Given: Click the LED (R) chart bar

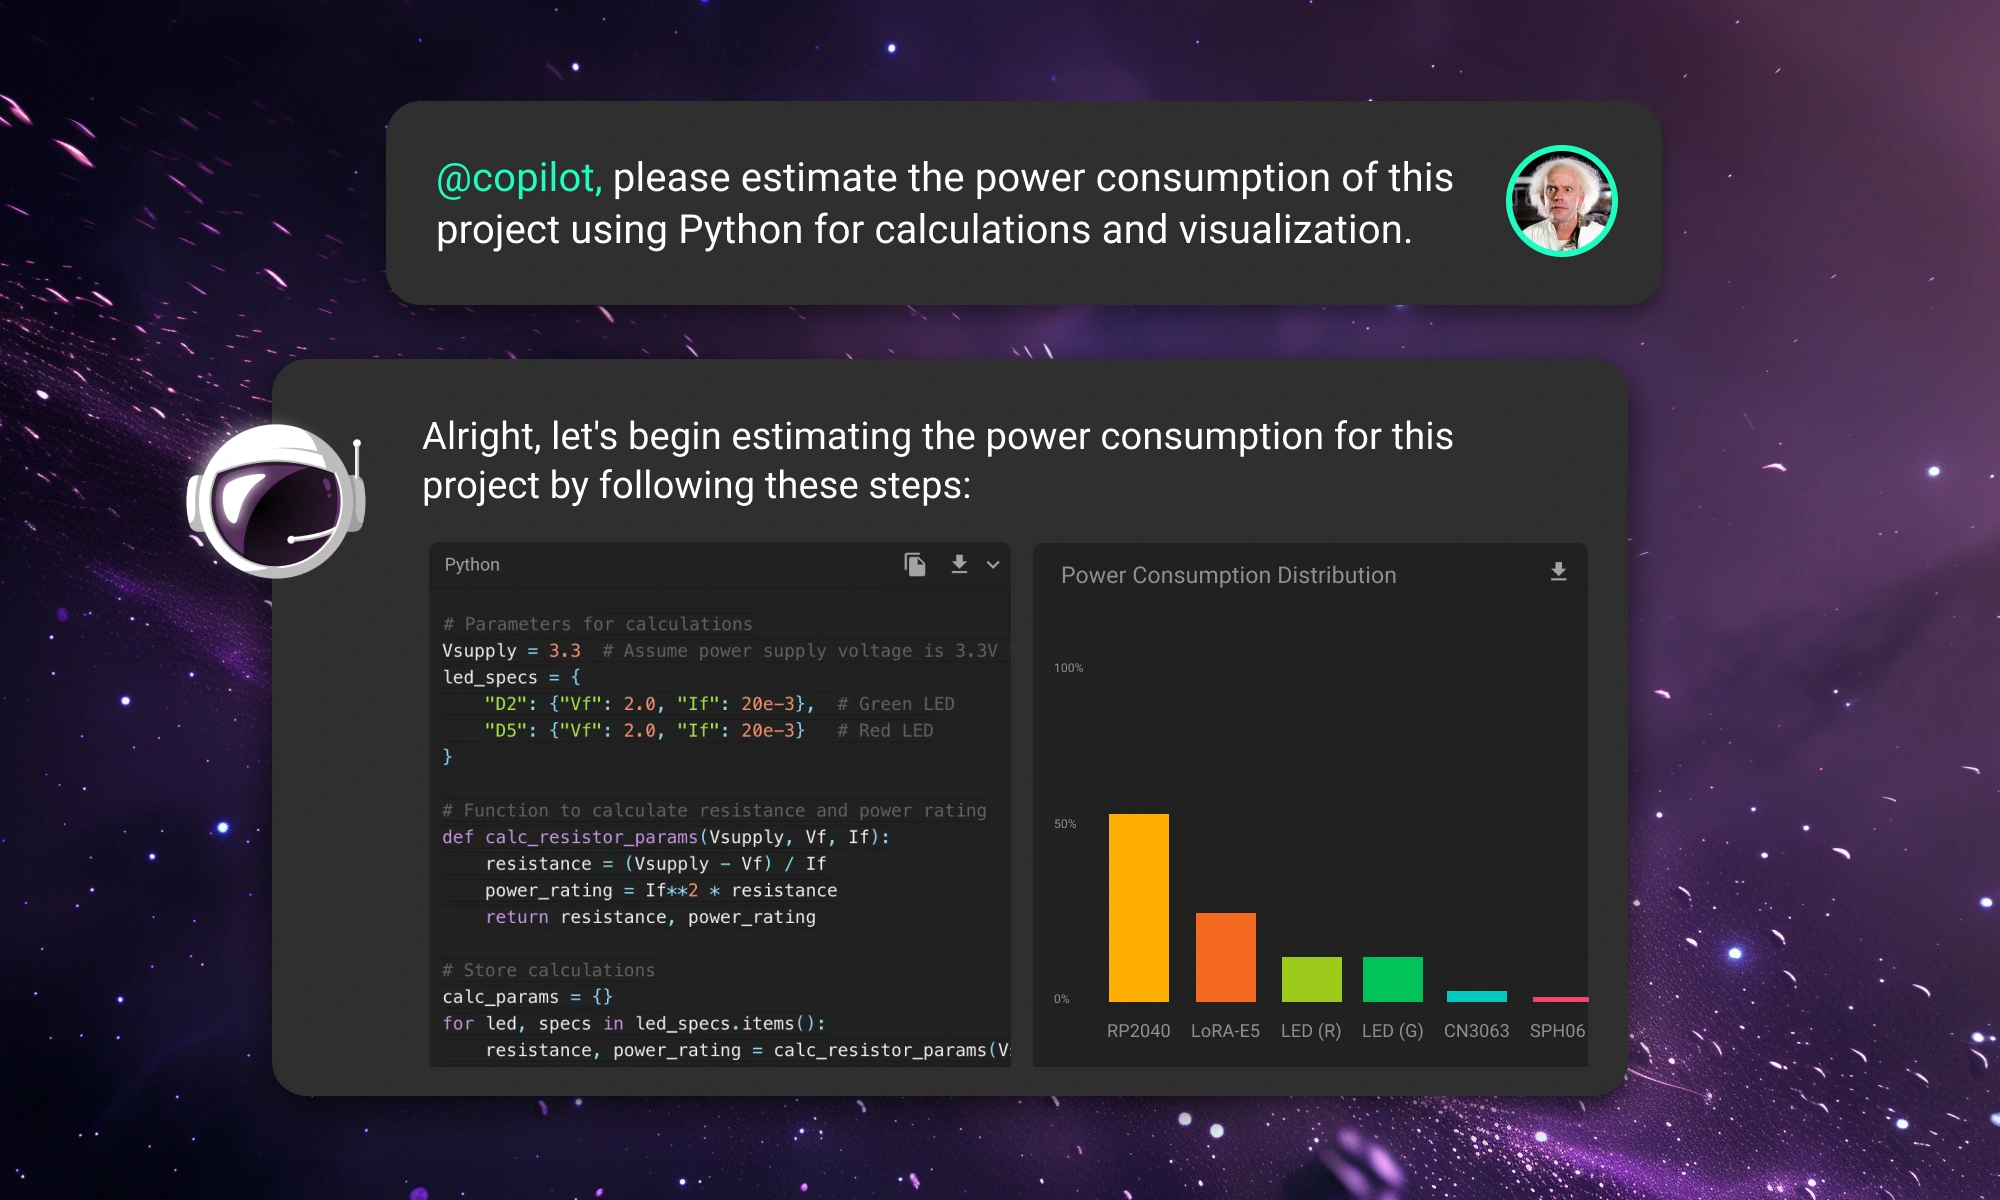Looking at the screenshot, I should pyautogui.click(x=1311, y=979).
